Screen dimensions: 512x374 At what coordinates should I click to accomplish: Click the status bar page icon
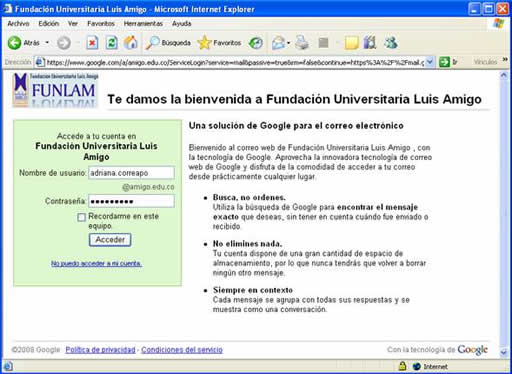(x=8, y=366)
